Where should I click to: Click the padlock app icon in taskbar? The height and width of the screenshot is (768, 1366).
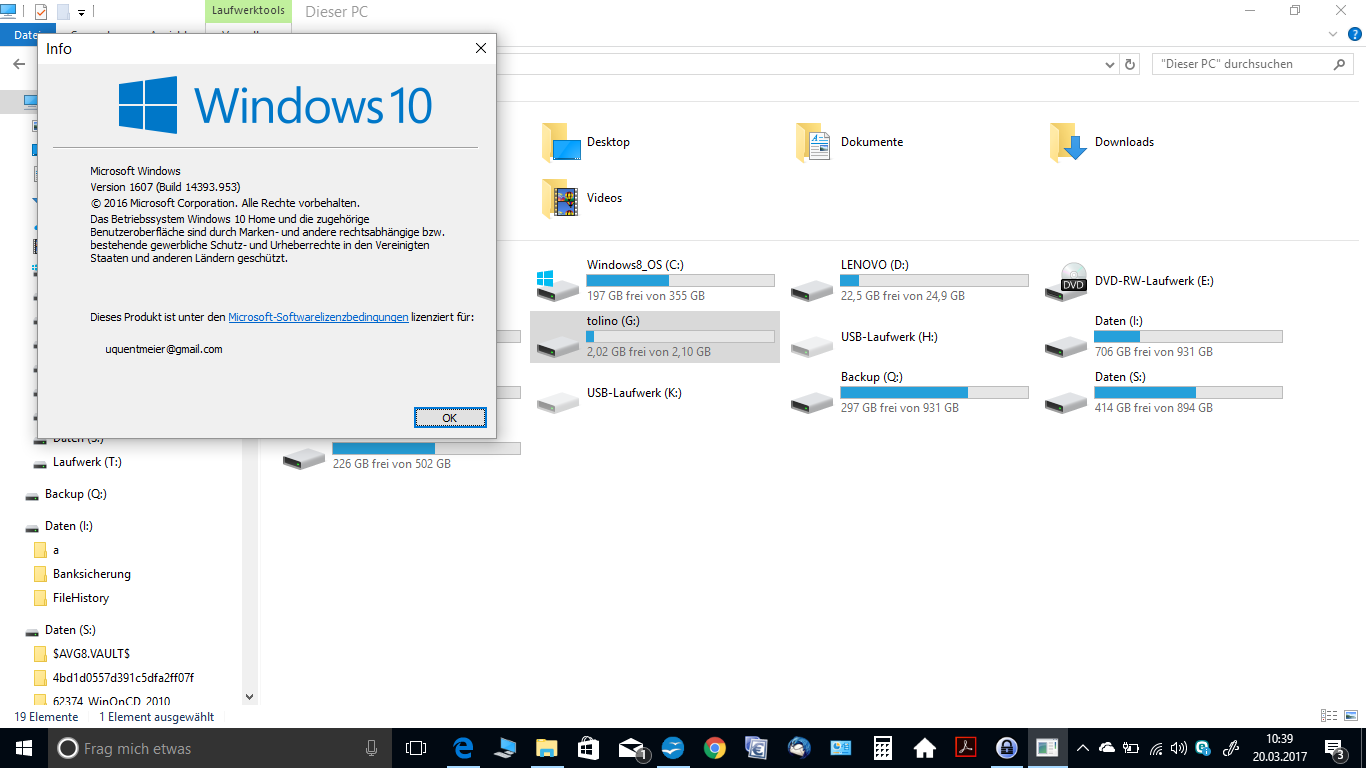tap(1007, 748)
